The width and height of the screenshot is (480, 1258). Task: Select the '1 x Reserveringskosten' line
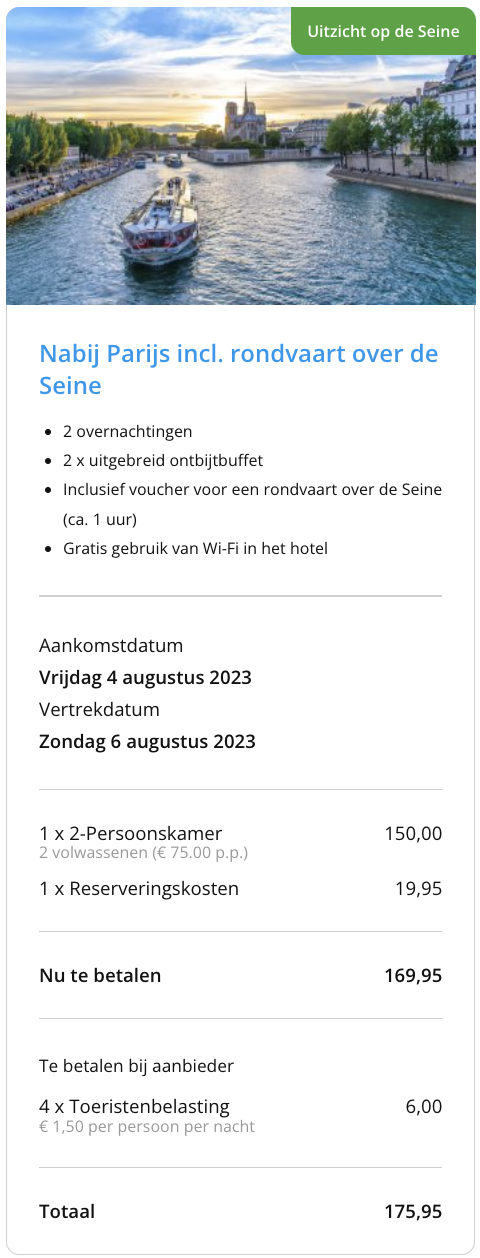tap(139, 888)
